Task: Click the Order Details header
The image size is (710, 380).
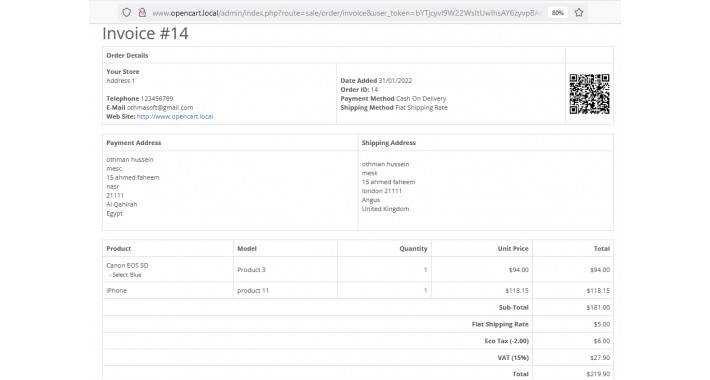Action: tap(127, 55)
